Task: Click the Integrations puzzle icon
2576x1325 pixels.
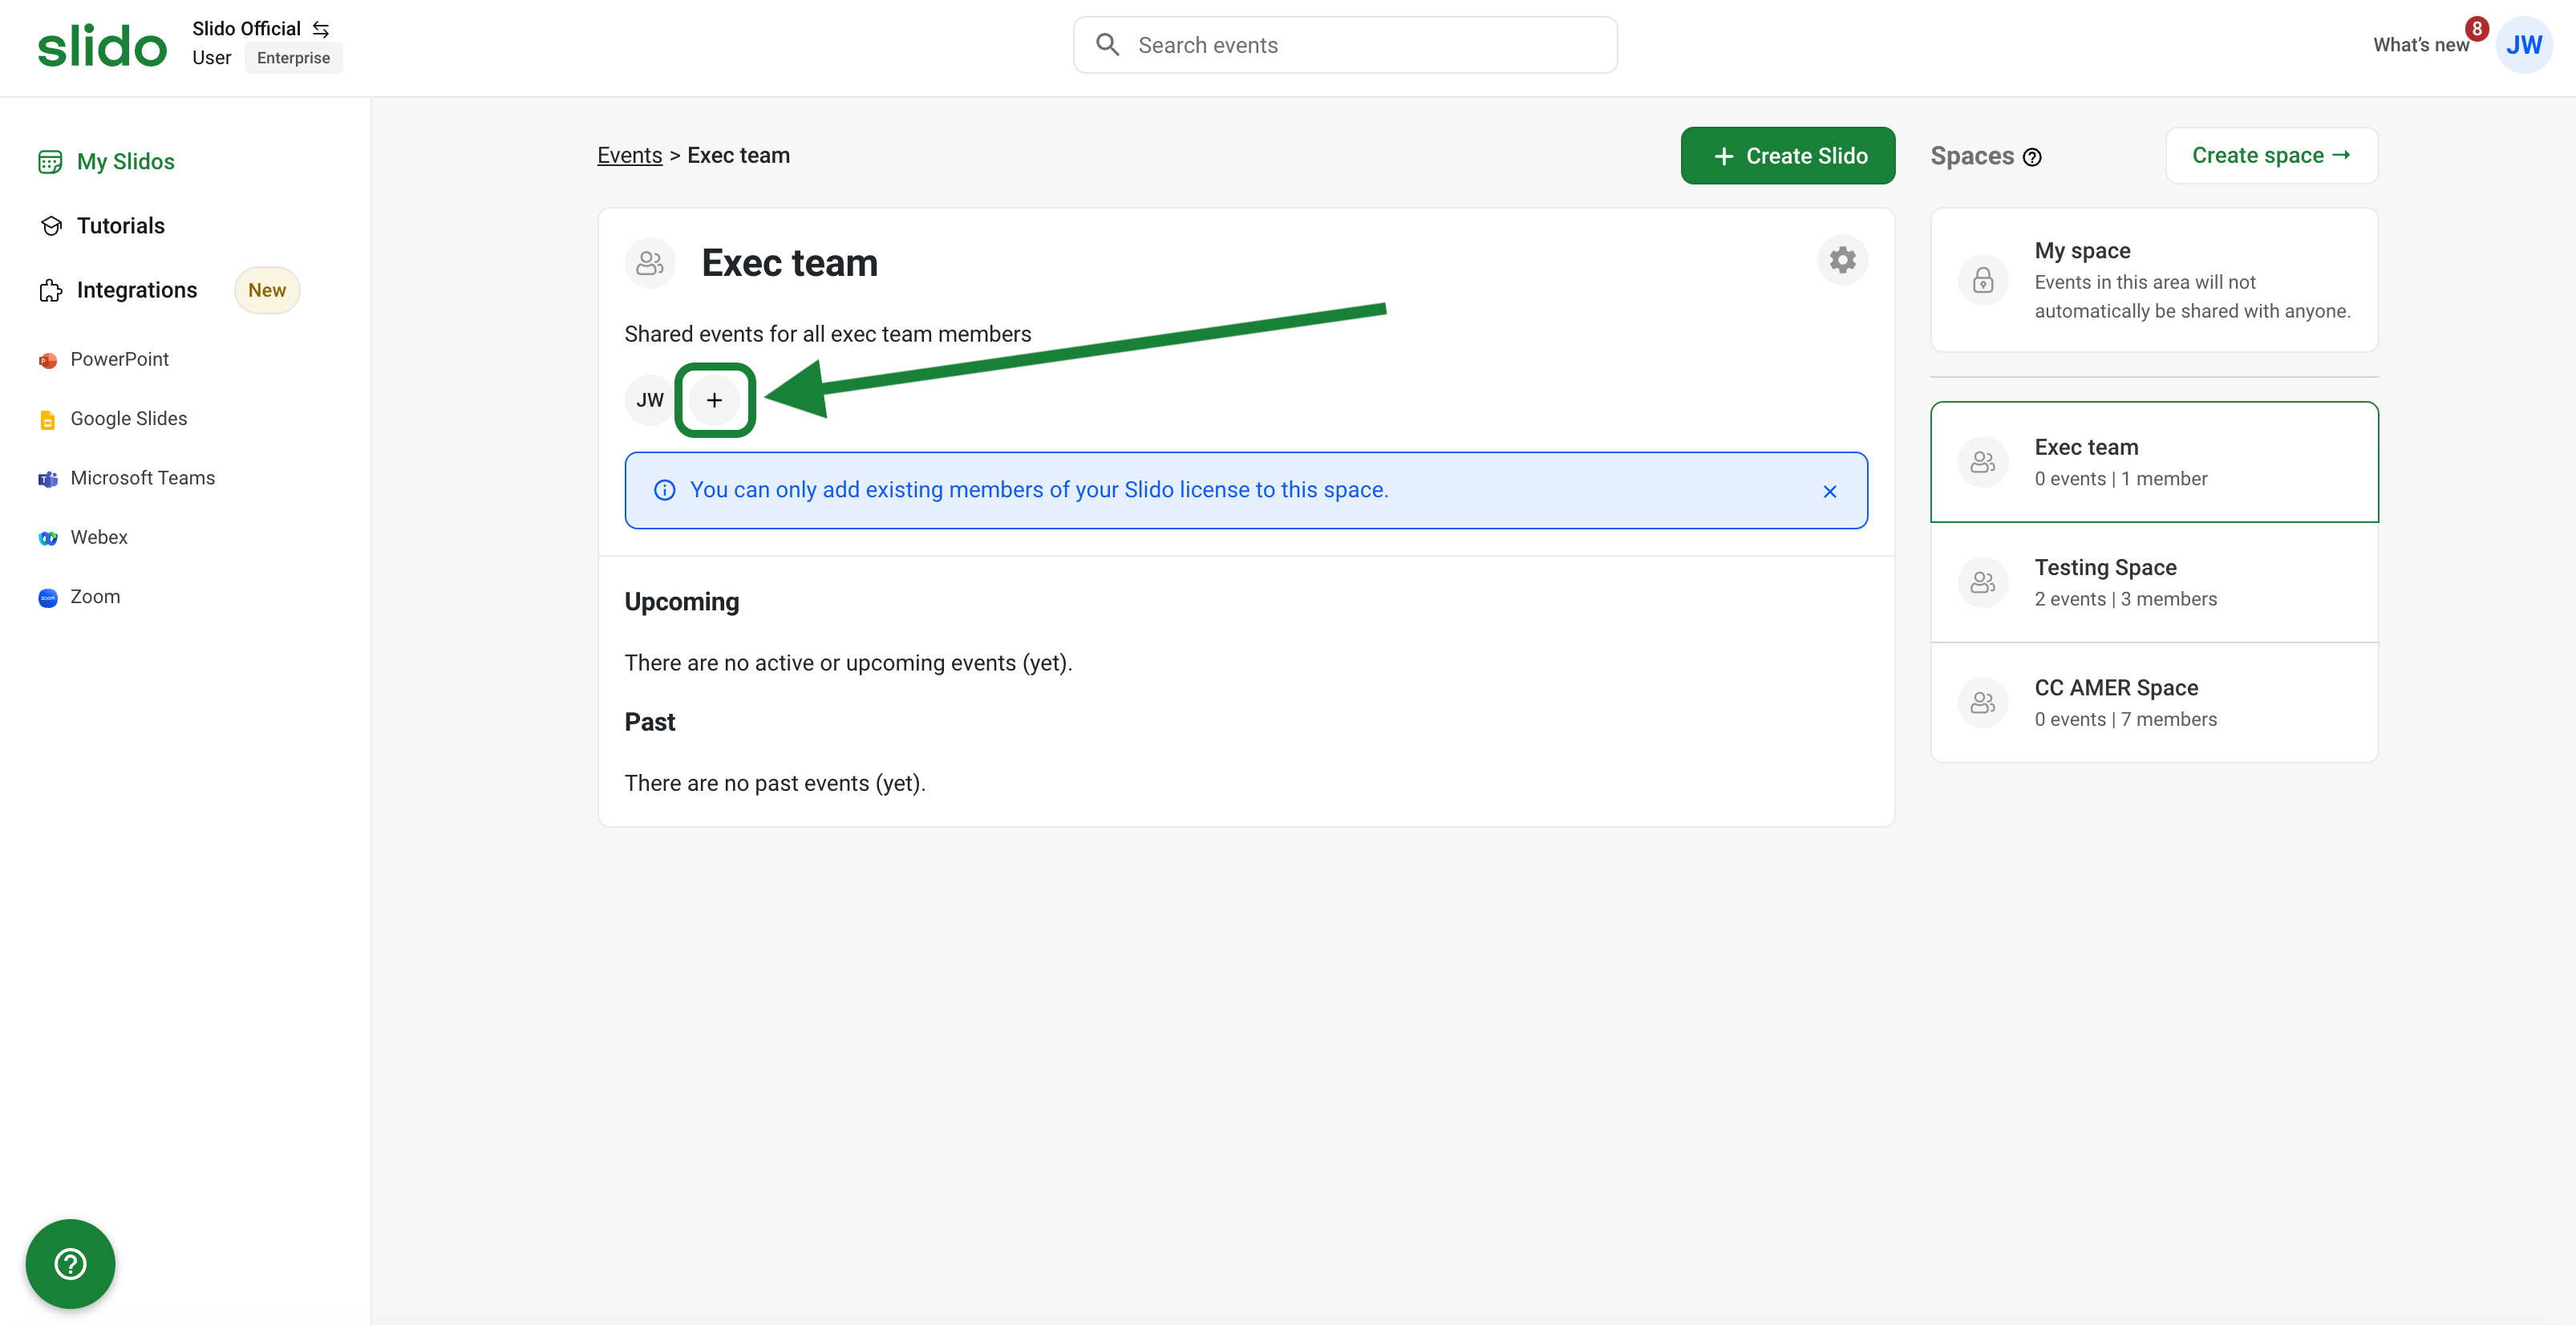Action: [51, 291]
